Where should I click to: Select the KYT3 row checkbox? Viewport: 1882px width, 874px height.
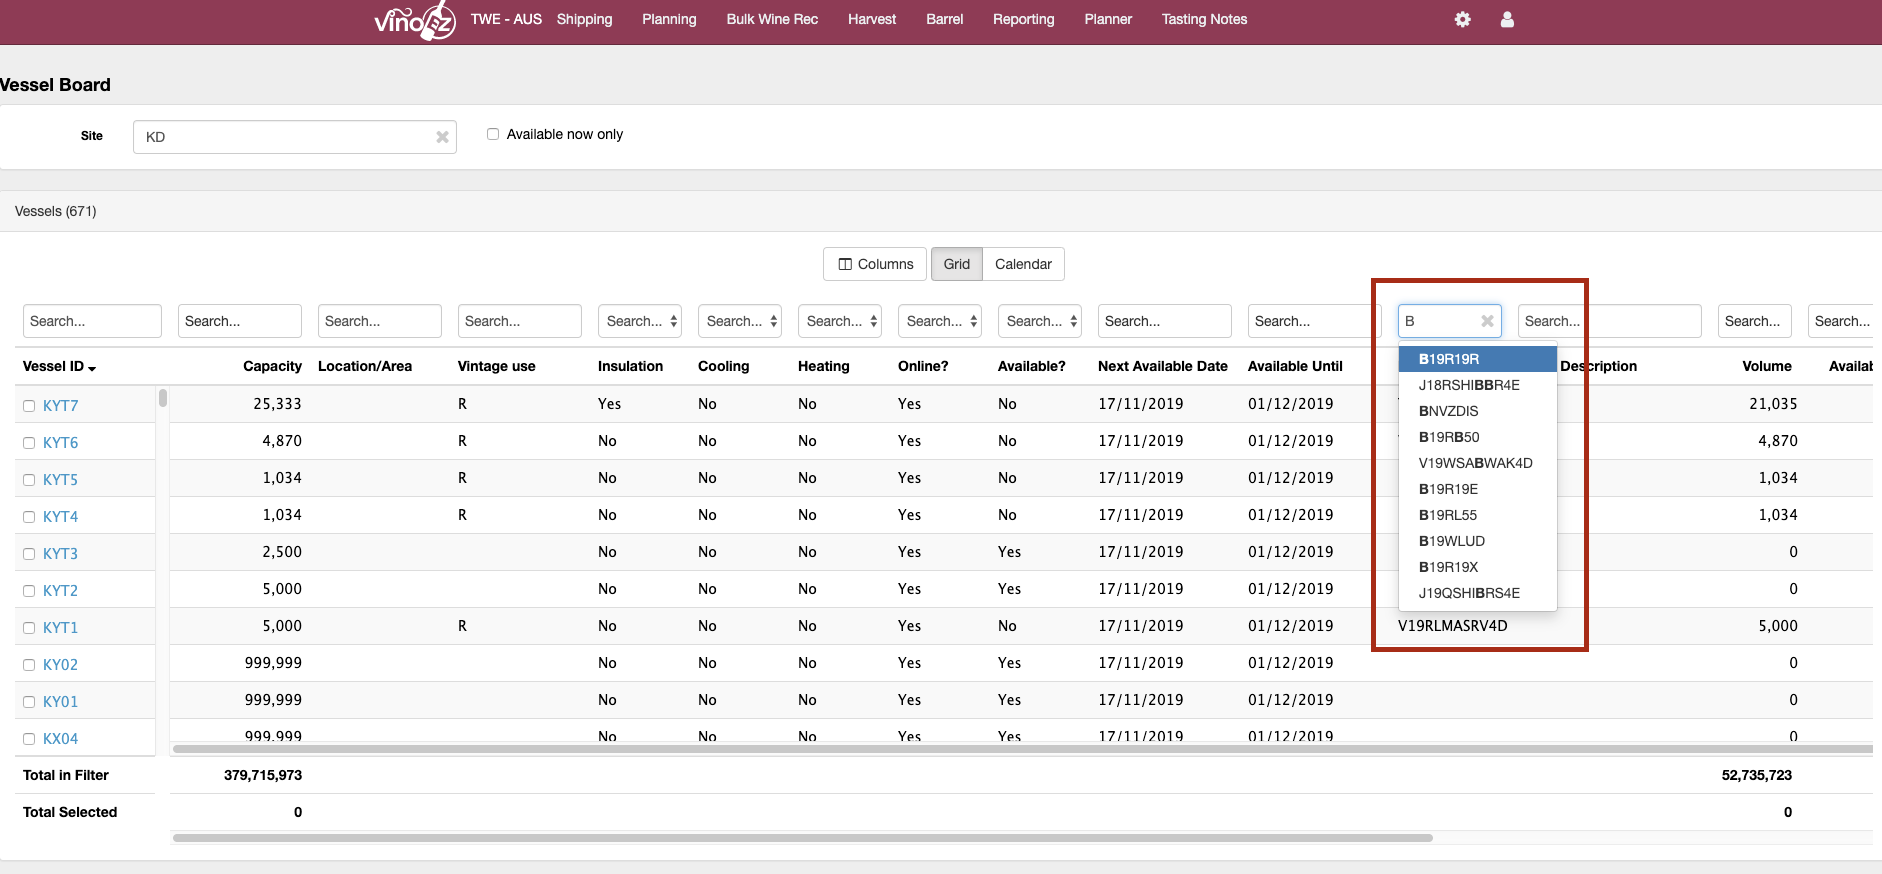29,554
